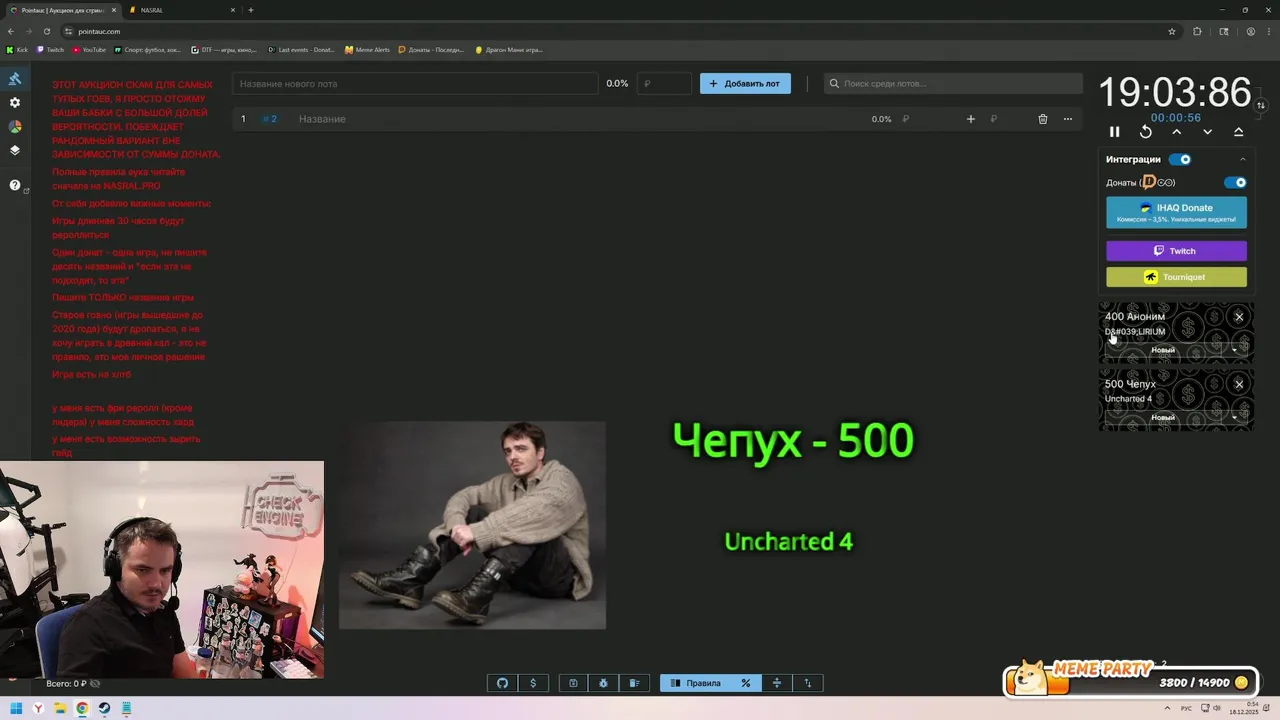The image size is (1280, 720).
Task: Open File Explorer from the taskbar
Action: 60,708
